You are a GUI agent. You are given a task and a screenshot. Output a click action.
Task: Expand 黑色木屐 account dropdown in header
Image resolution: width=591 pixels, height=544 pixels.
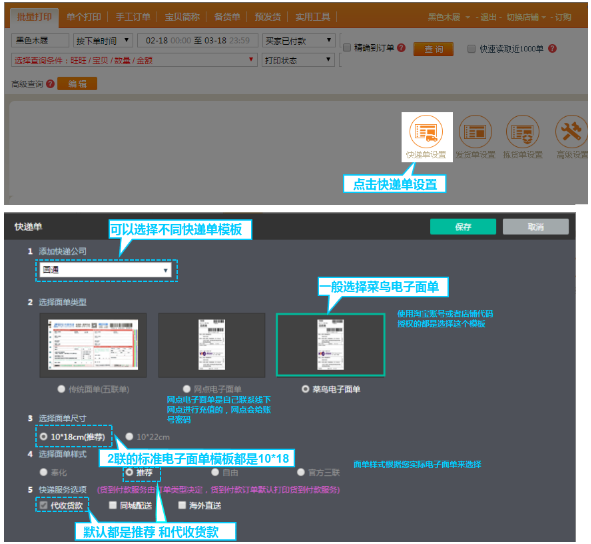449,17
